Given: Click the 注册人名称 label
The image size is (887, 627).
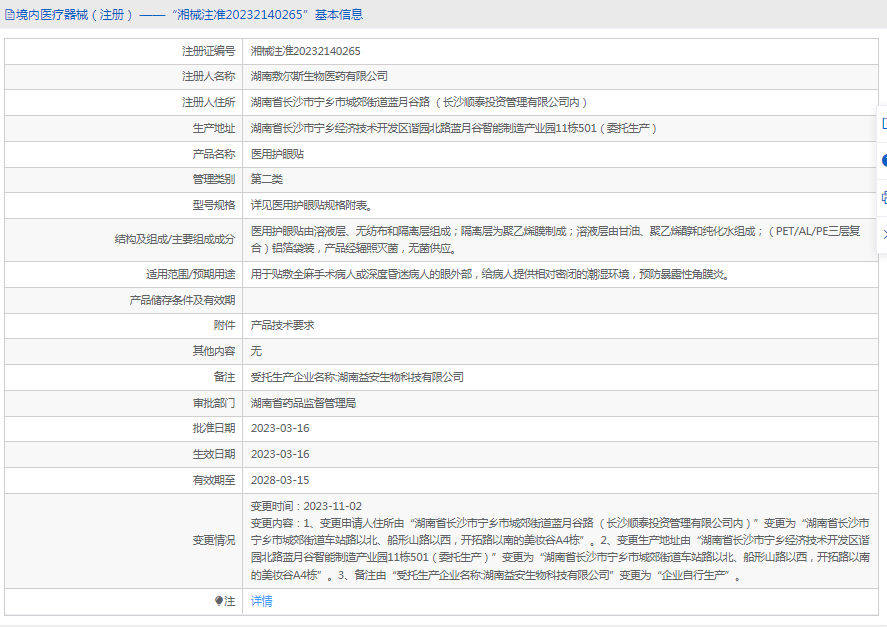Looking at the screenshot, I should point(208,76).
